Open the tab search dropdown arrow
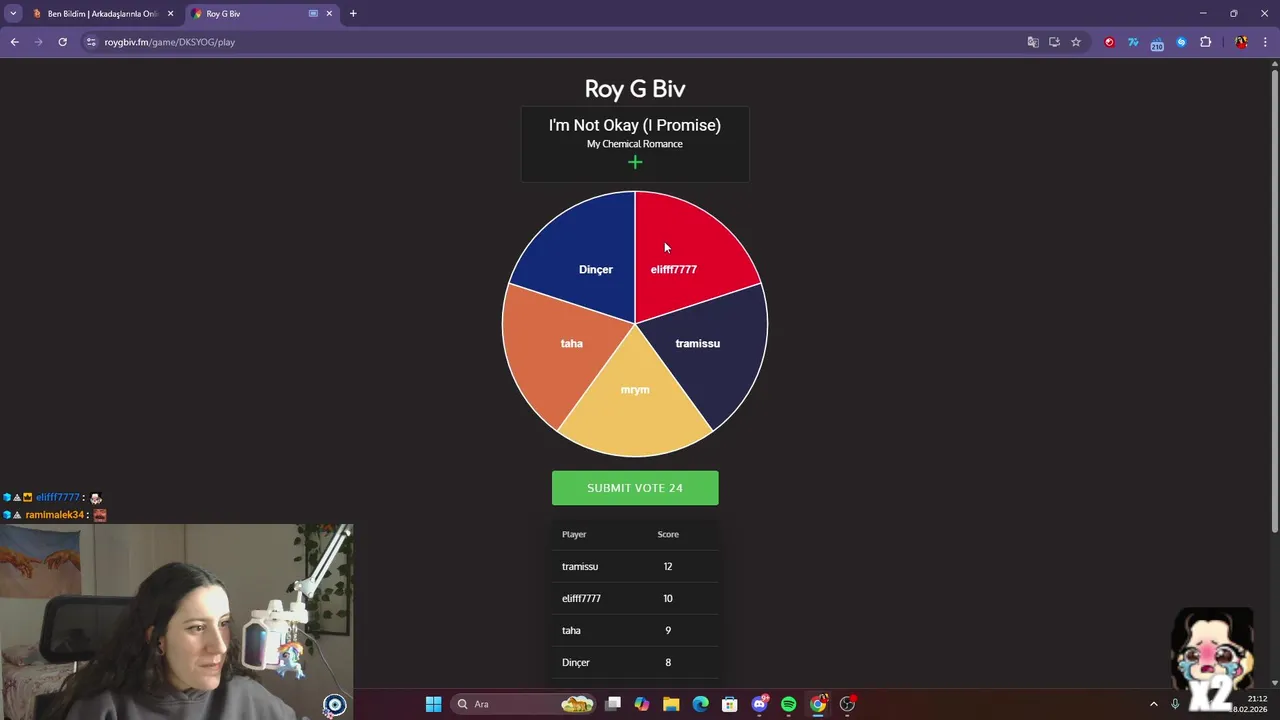 pyautogui.click(x=13, y=14)
